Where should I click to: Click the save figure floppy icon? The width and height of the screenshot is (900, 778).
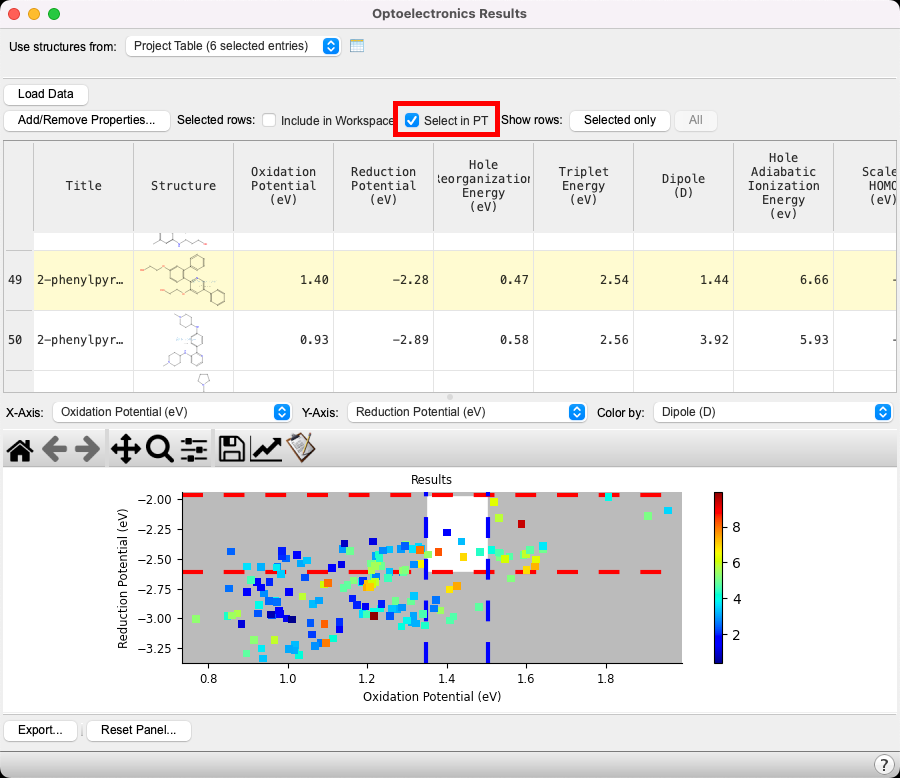point(232,449)
